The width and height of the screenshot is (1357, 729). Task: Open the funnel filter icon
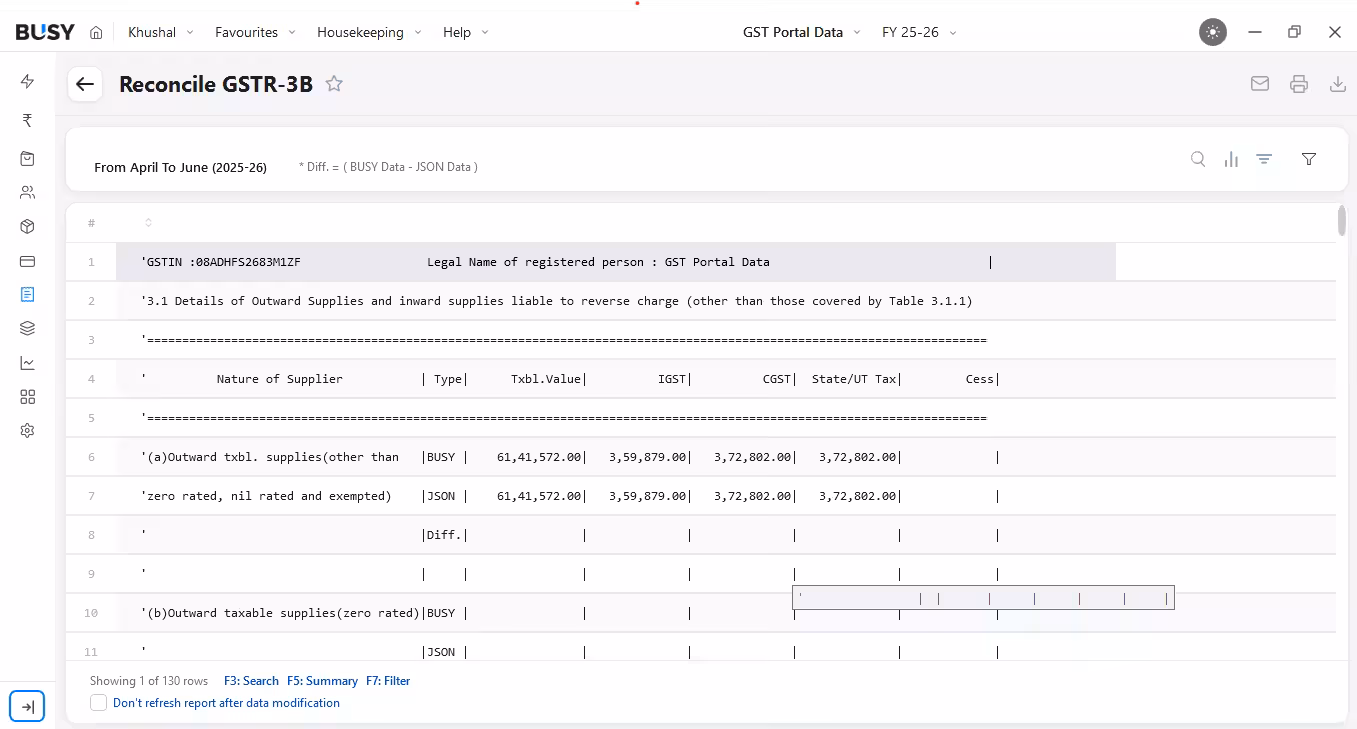click(x=1309, y=159)
